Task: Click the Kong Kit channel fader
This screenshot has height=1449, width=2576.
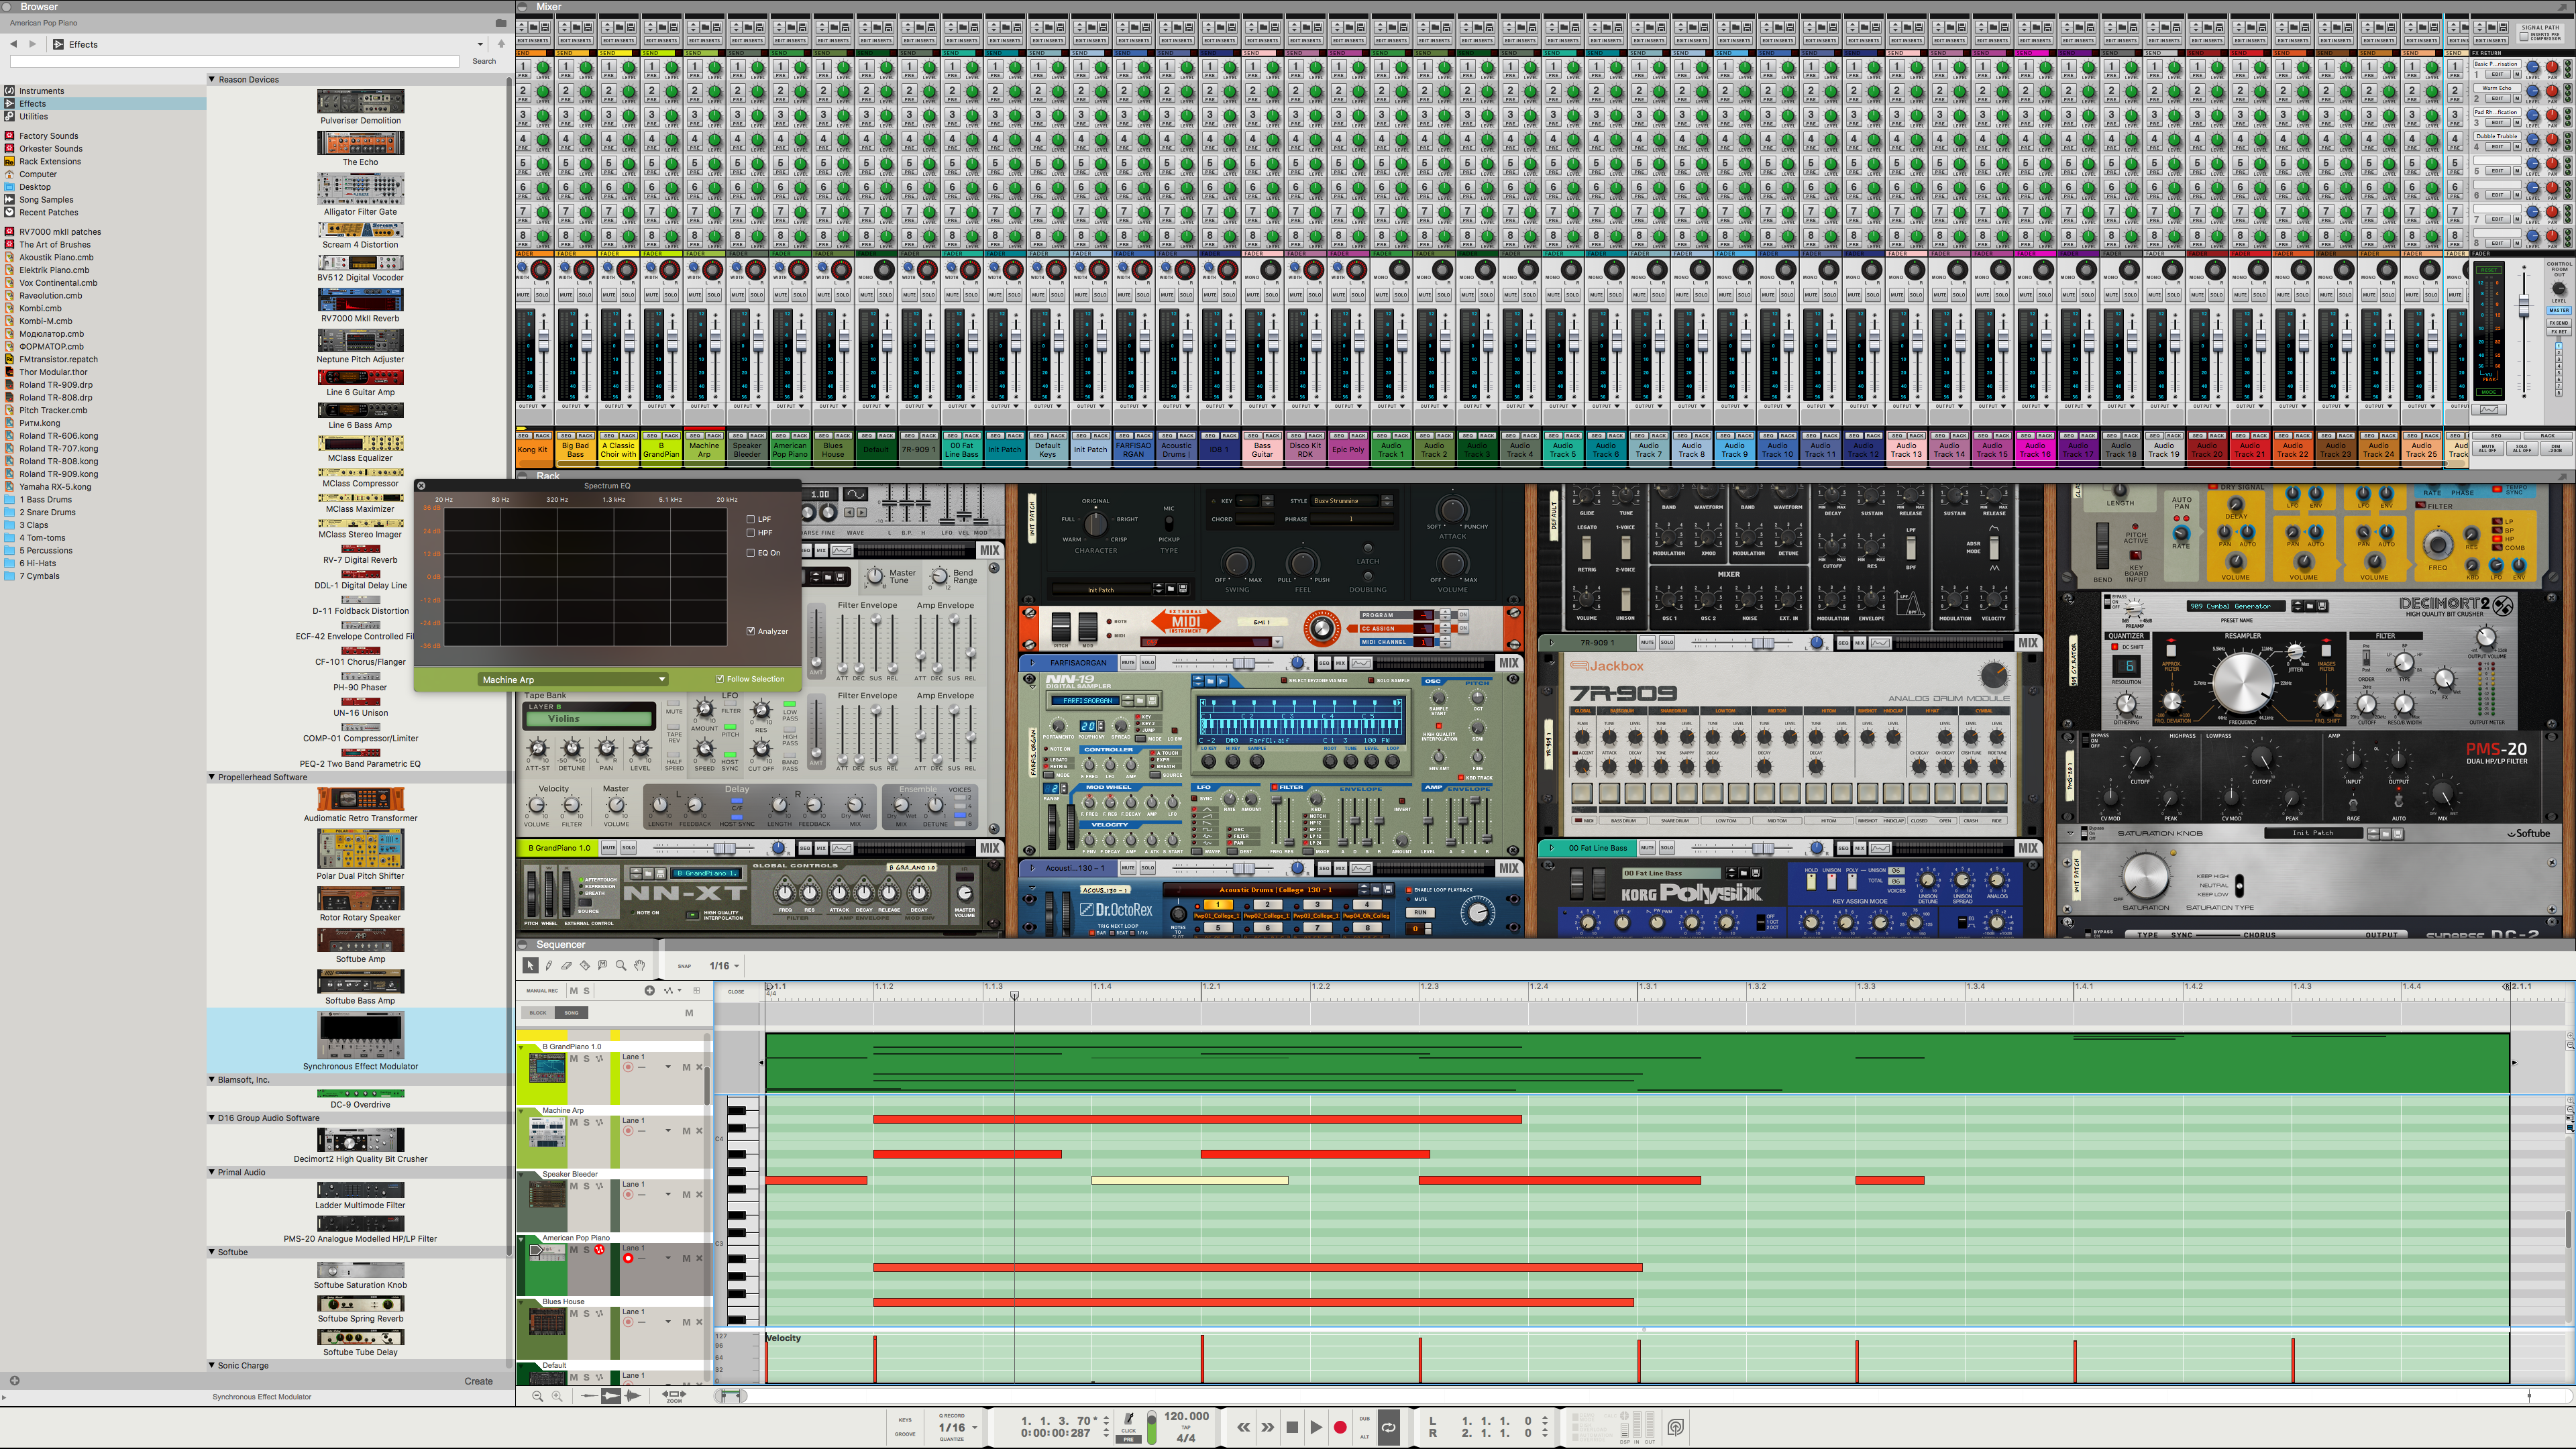Action: click(x=544, y=340)
